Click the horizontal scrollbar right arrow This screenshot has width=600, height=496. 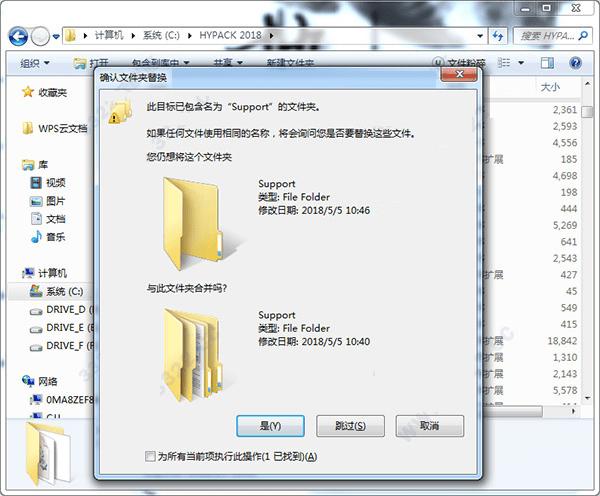pyautogui.click(x=573, y=411)
